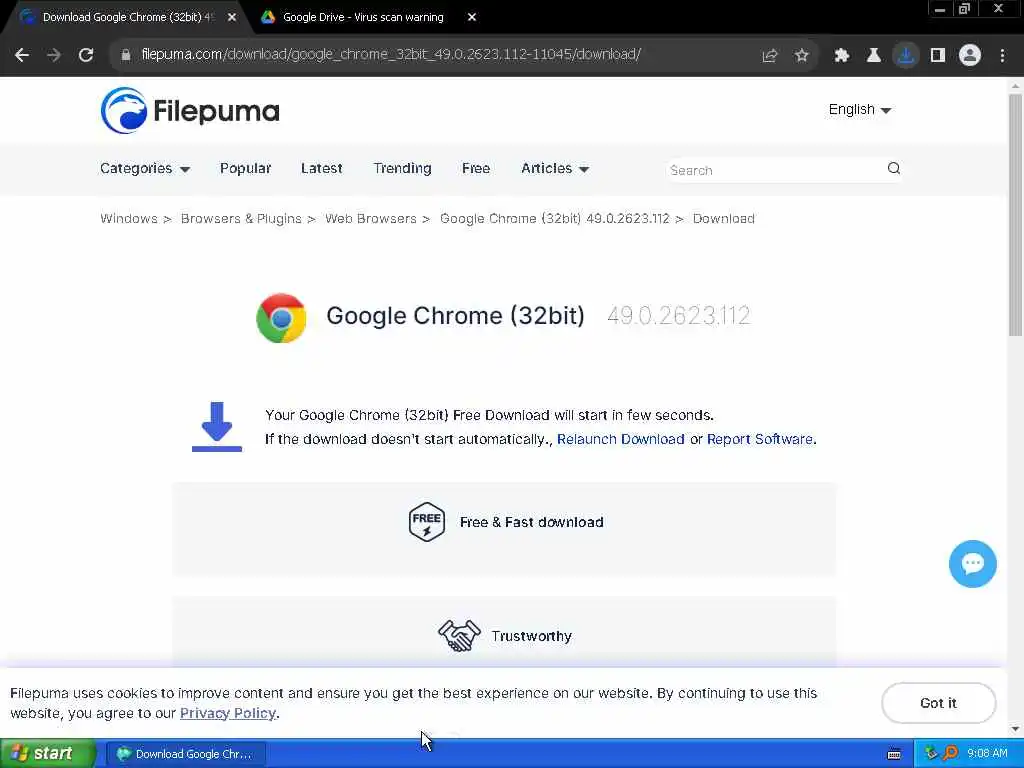Bookmark this page with the star

pos(802,56)
